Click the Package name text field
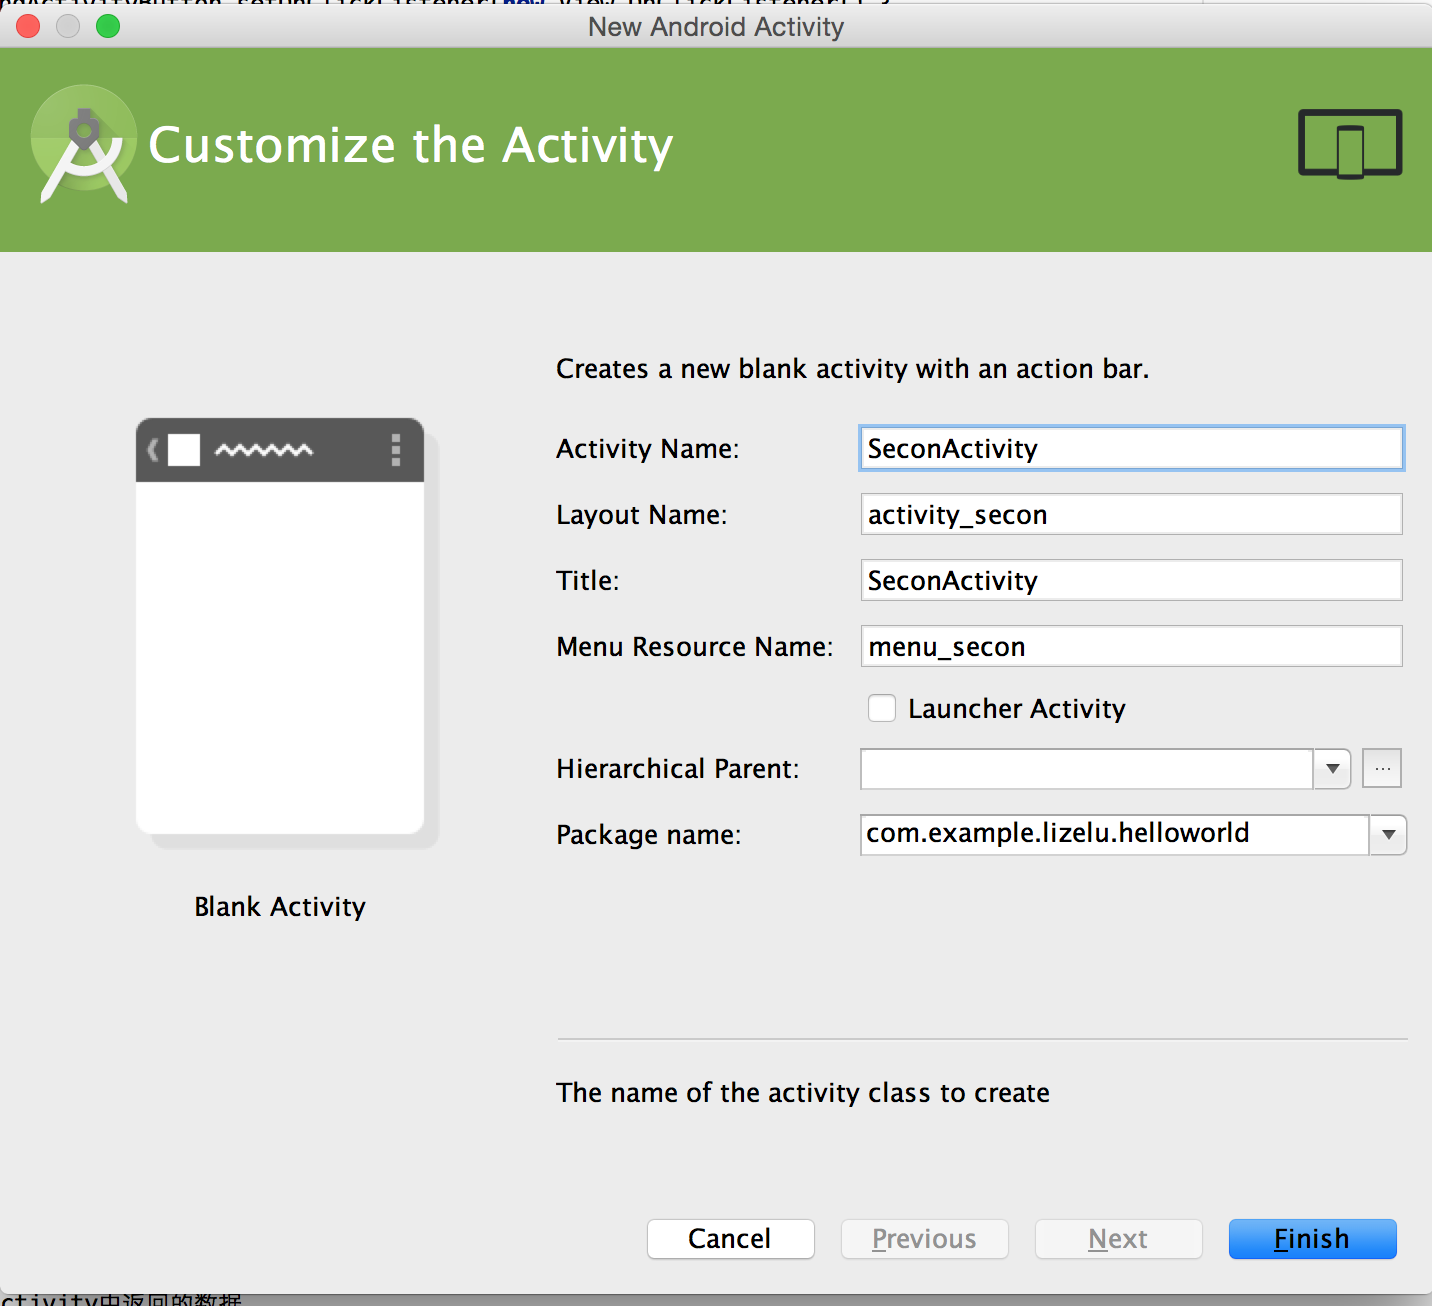 [x=1113, y=835]
